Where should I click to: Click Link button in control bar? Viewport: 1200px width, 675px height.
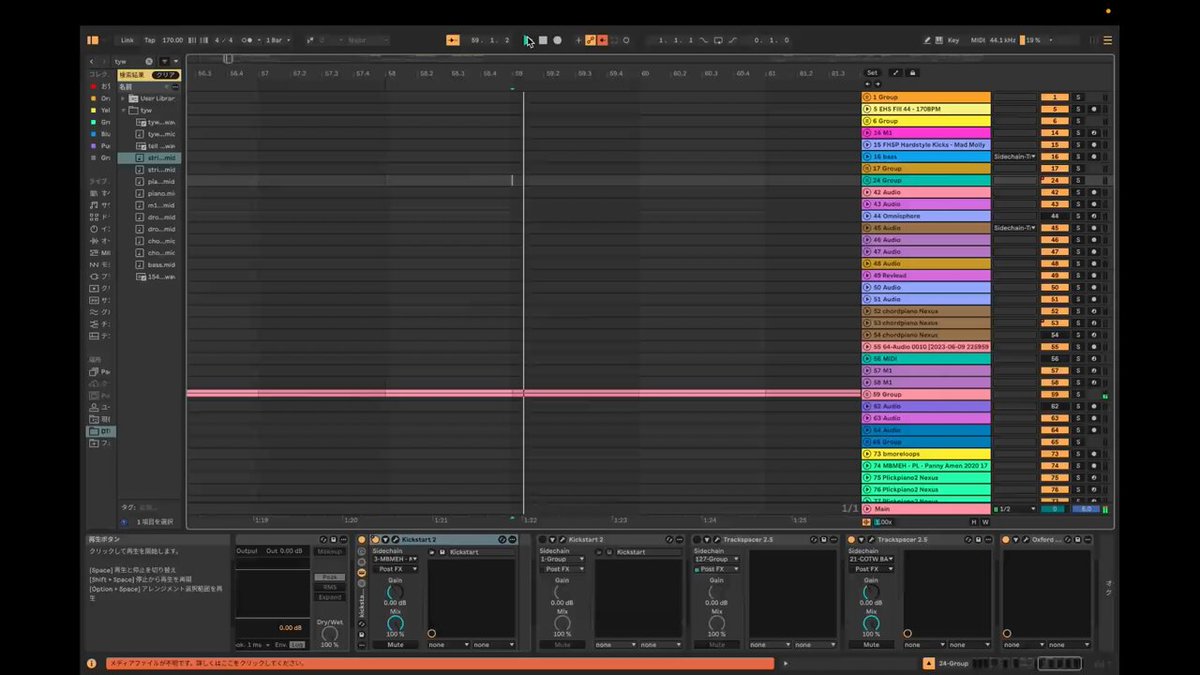[127, 40]
